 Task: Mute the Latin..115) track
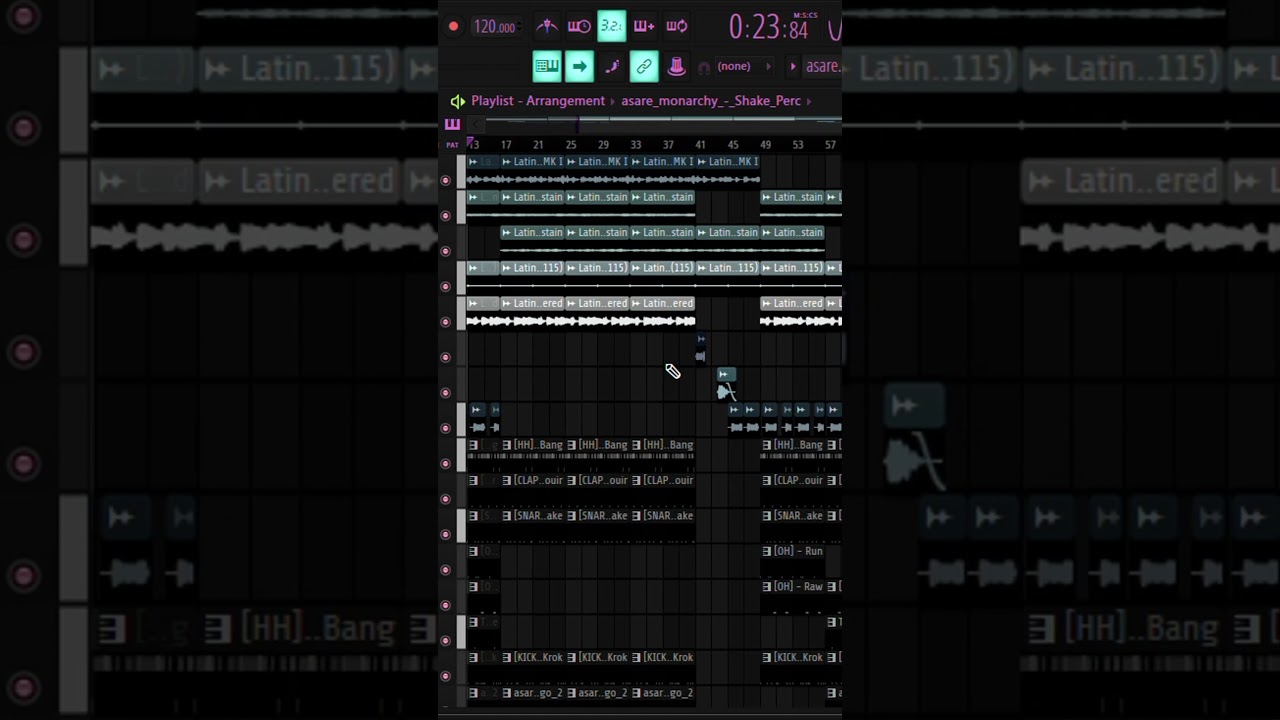point(446,286)
